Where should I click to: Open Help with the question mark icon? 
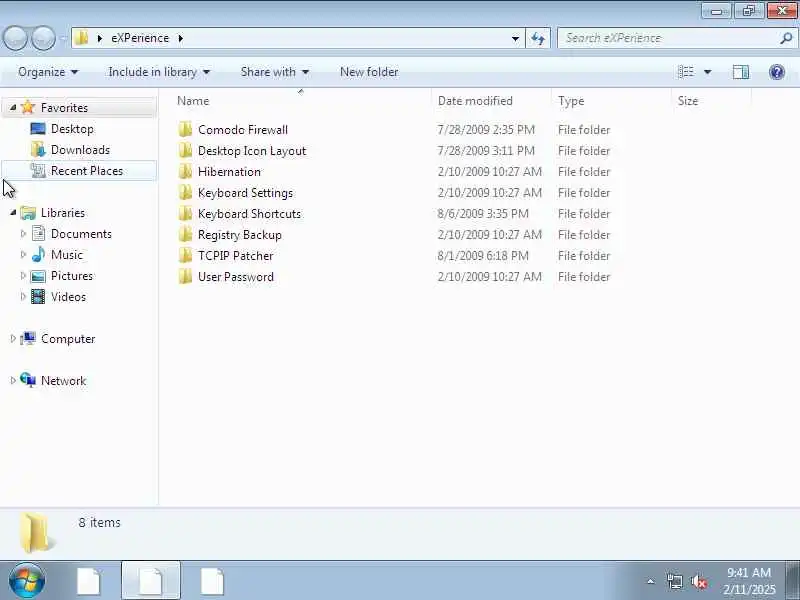click(777, 72)
